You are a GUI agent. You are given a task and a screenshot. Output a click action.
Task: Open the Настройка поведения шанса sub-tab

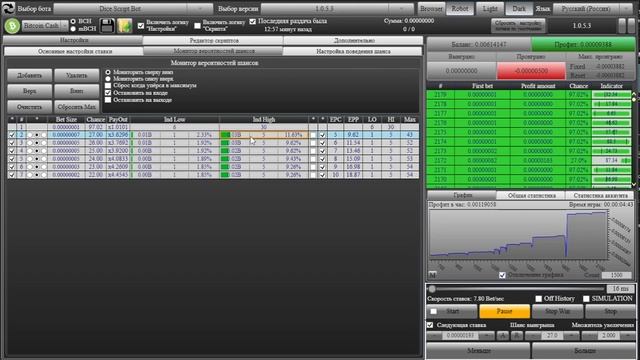pyautogui.click(x=353, y=51)
